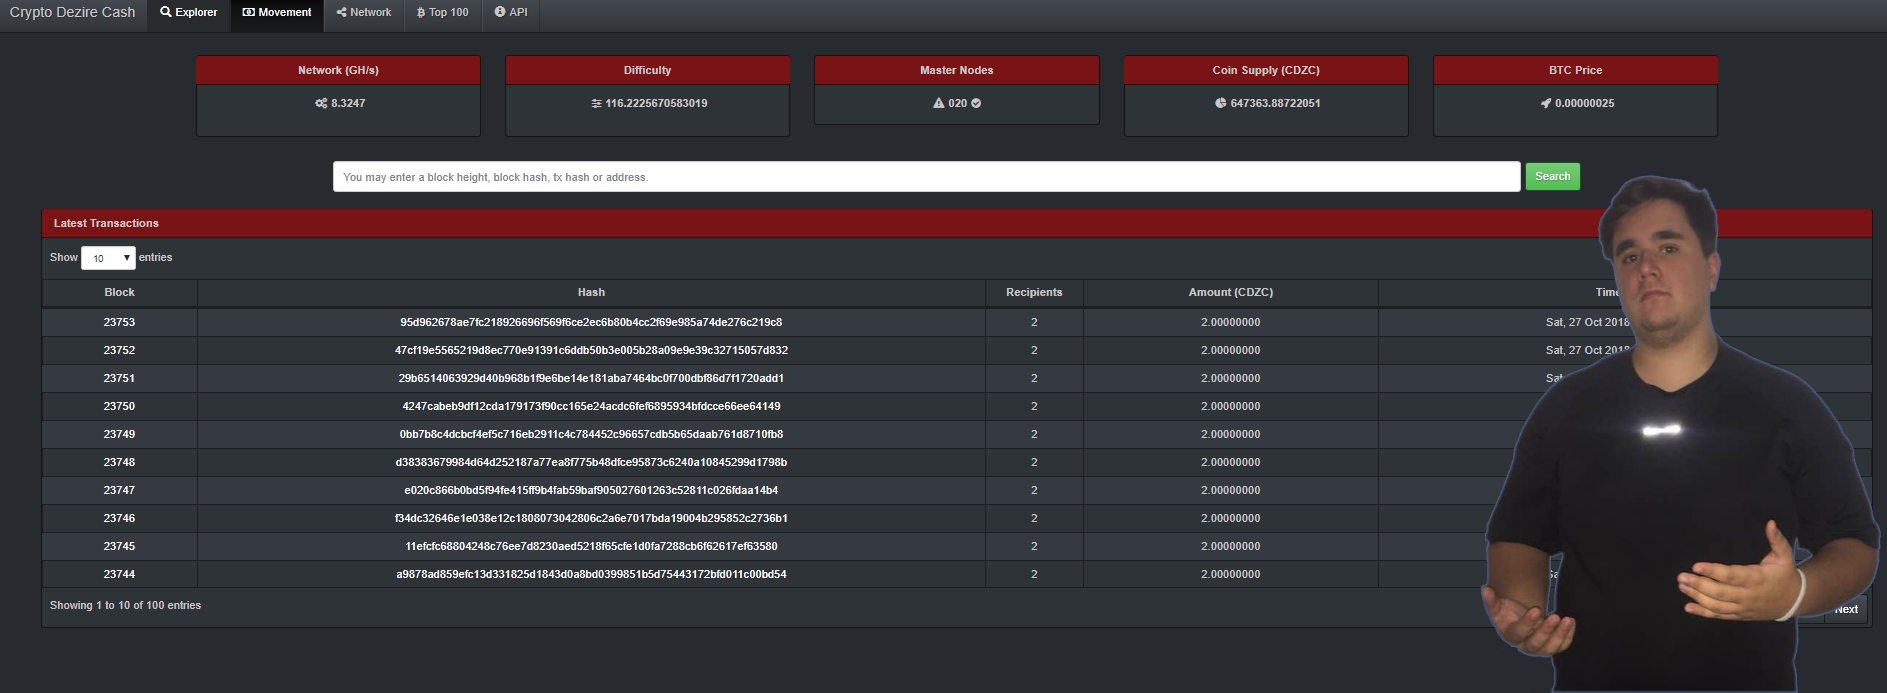Click the amount cell for block 23752
Image resolution: width=1887 pixels, height=693 pixels.
coord(1231,350)
